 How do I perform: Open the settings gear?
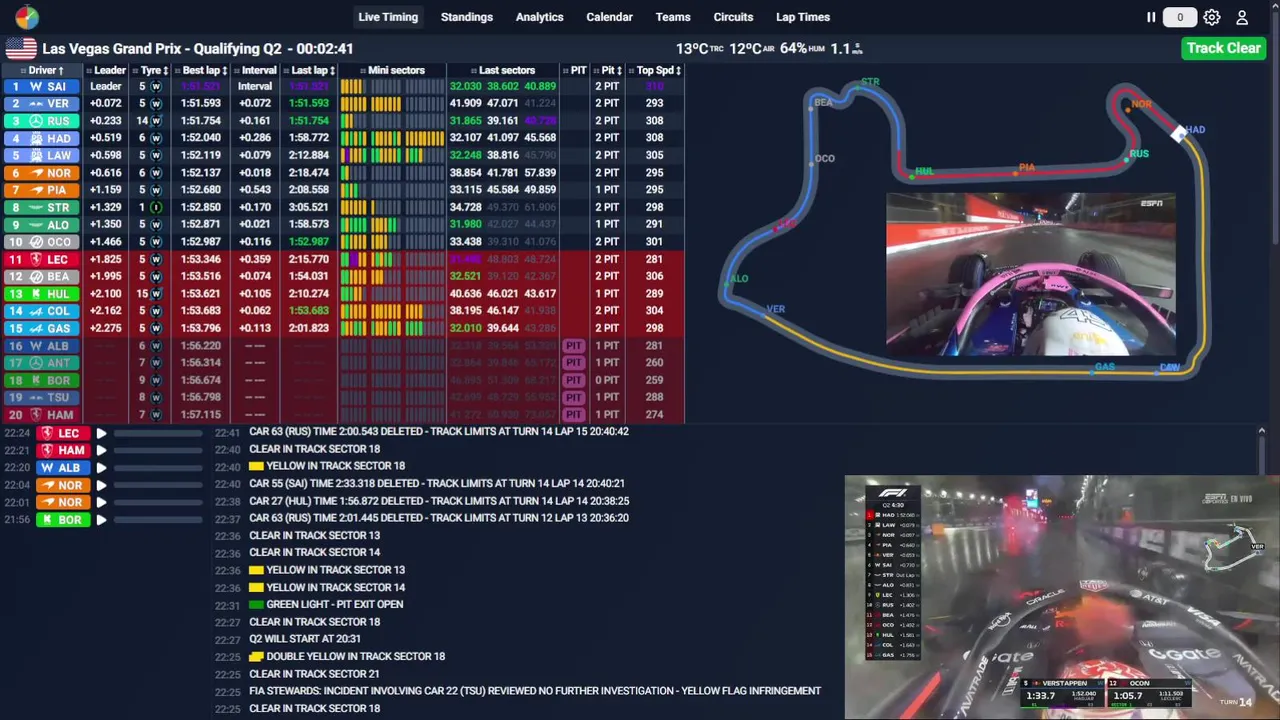point(1212,17)
